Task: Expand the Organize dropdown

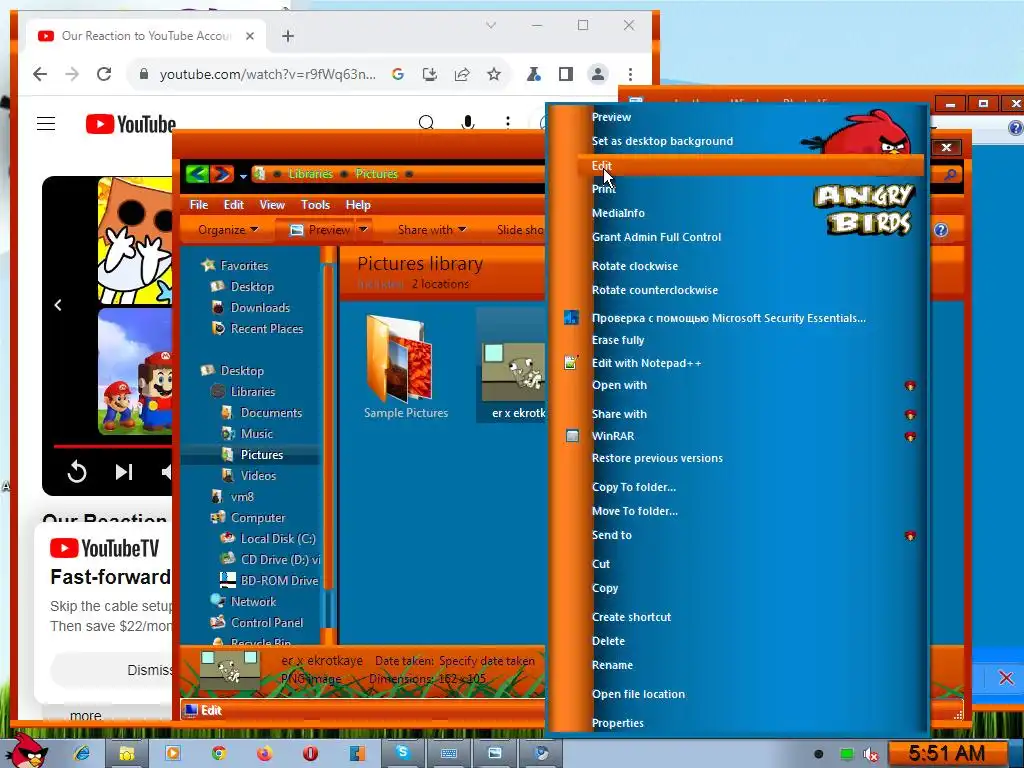Action: (229, 230)
